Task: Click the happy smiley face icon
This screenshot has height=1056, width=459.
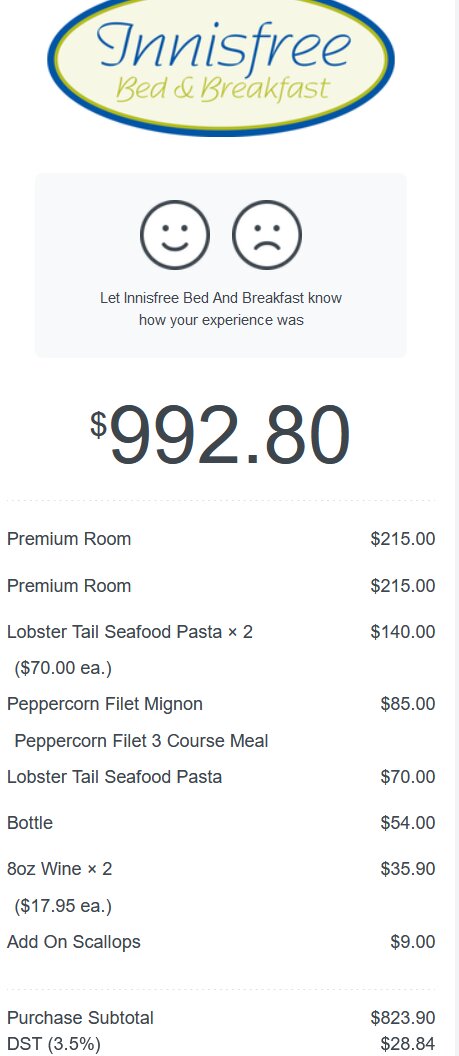Action: [175, 235]
